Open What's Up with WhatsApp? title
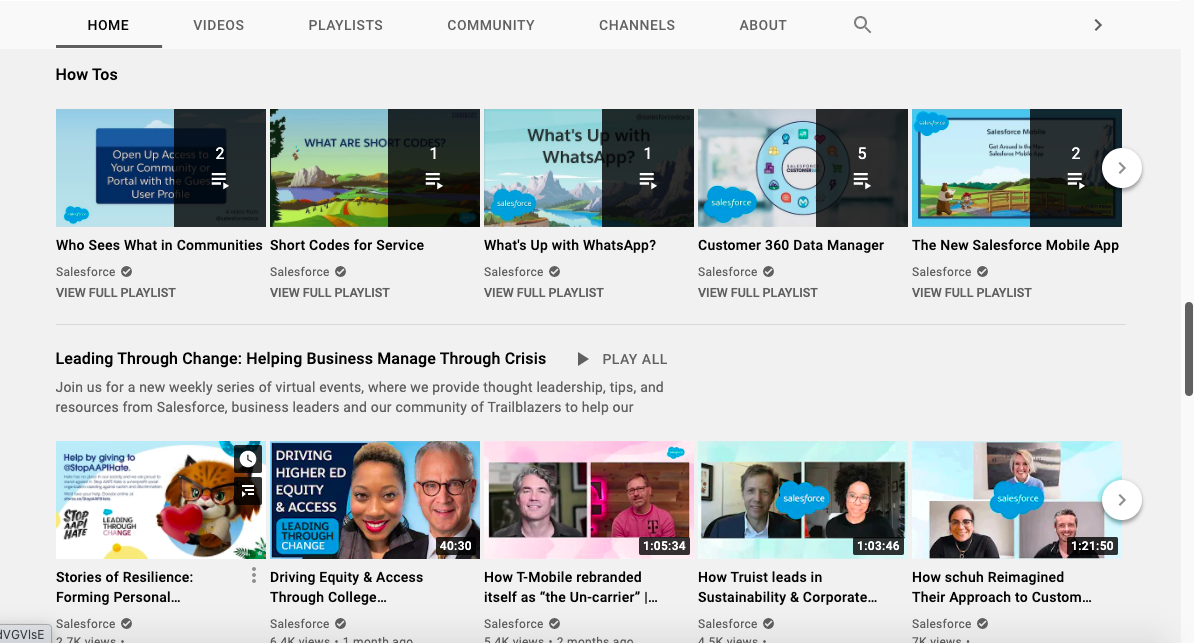Image resolution: width=1194 pixels, height=643 pixels. [x=570, y=245]
